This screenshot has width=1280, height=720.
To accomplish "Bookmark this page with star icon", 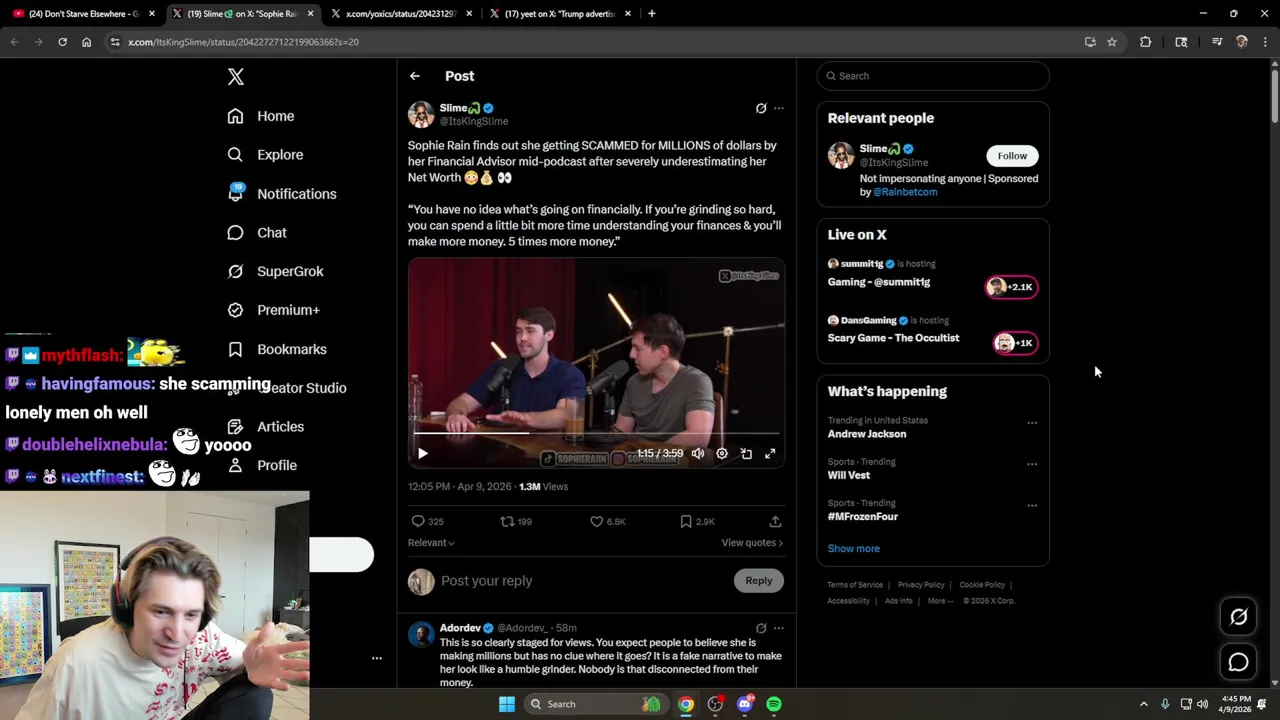I will [x=1112, y=42].
